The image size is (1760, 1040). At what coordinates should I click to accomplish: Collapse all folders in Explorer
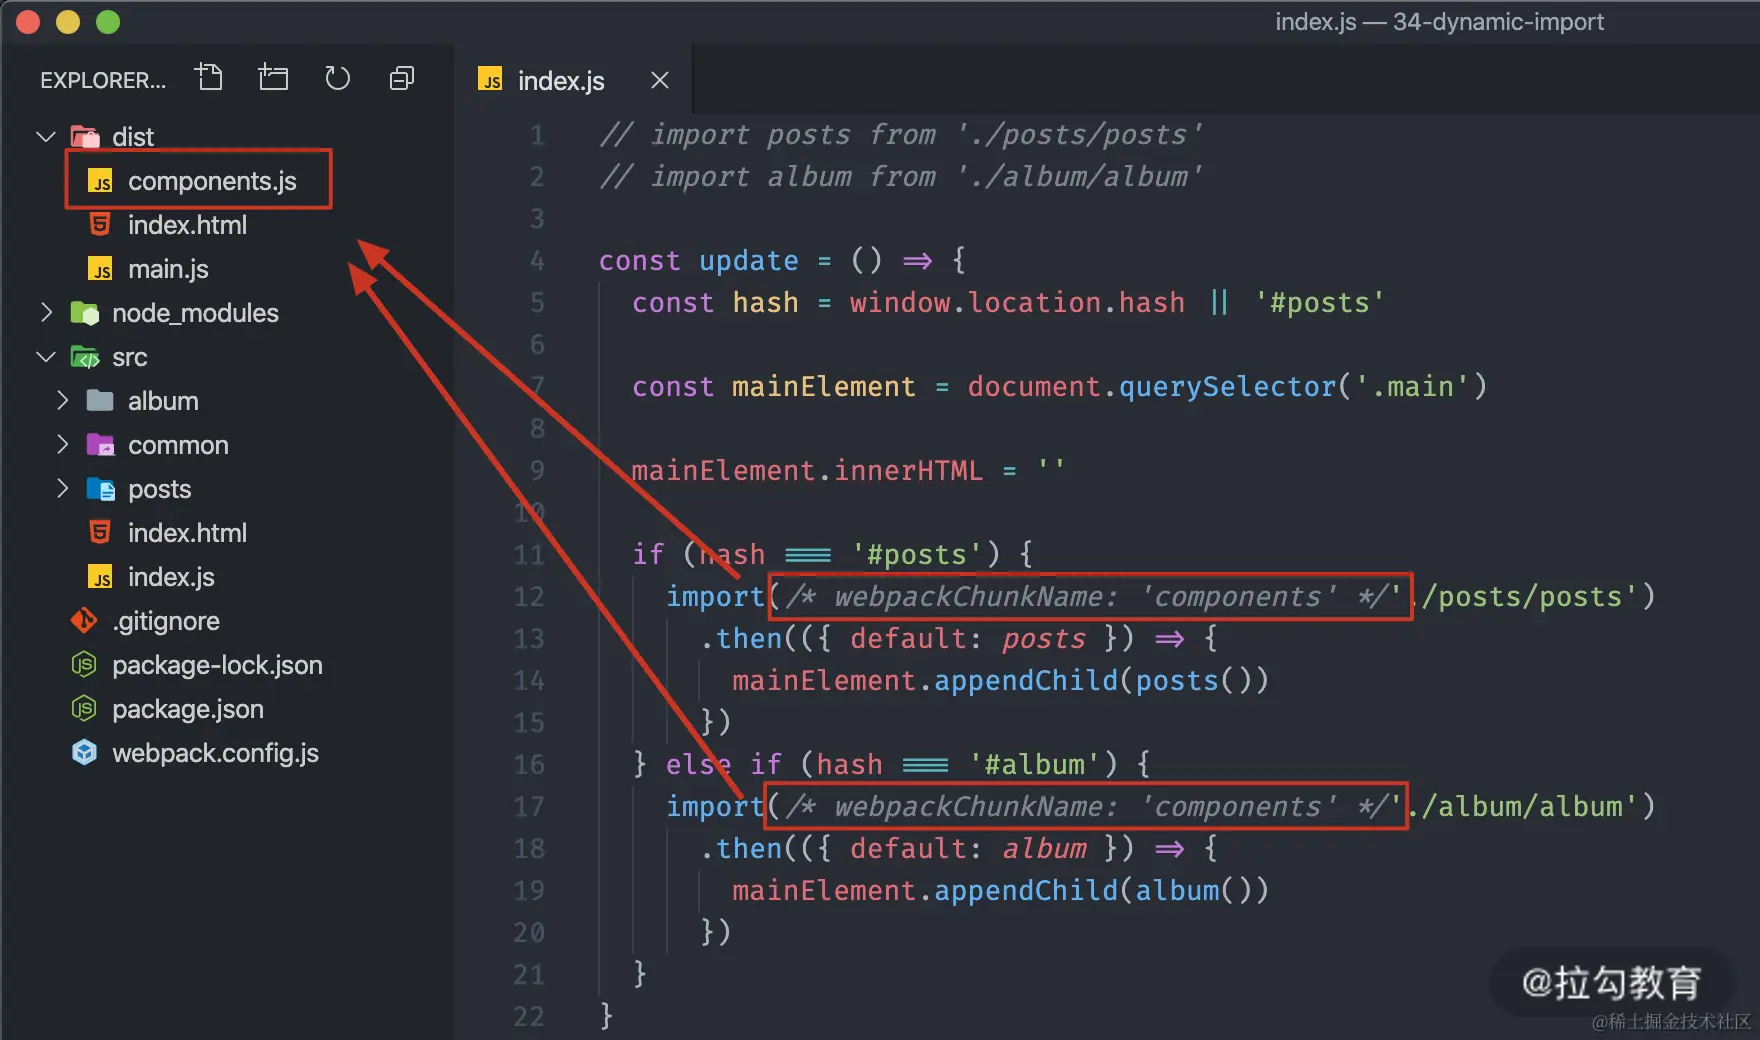pos(401,78)
